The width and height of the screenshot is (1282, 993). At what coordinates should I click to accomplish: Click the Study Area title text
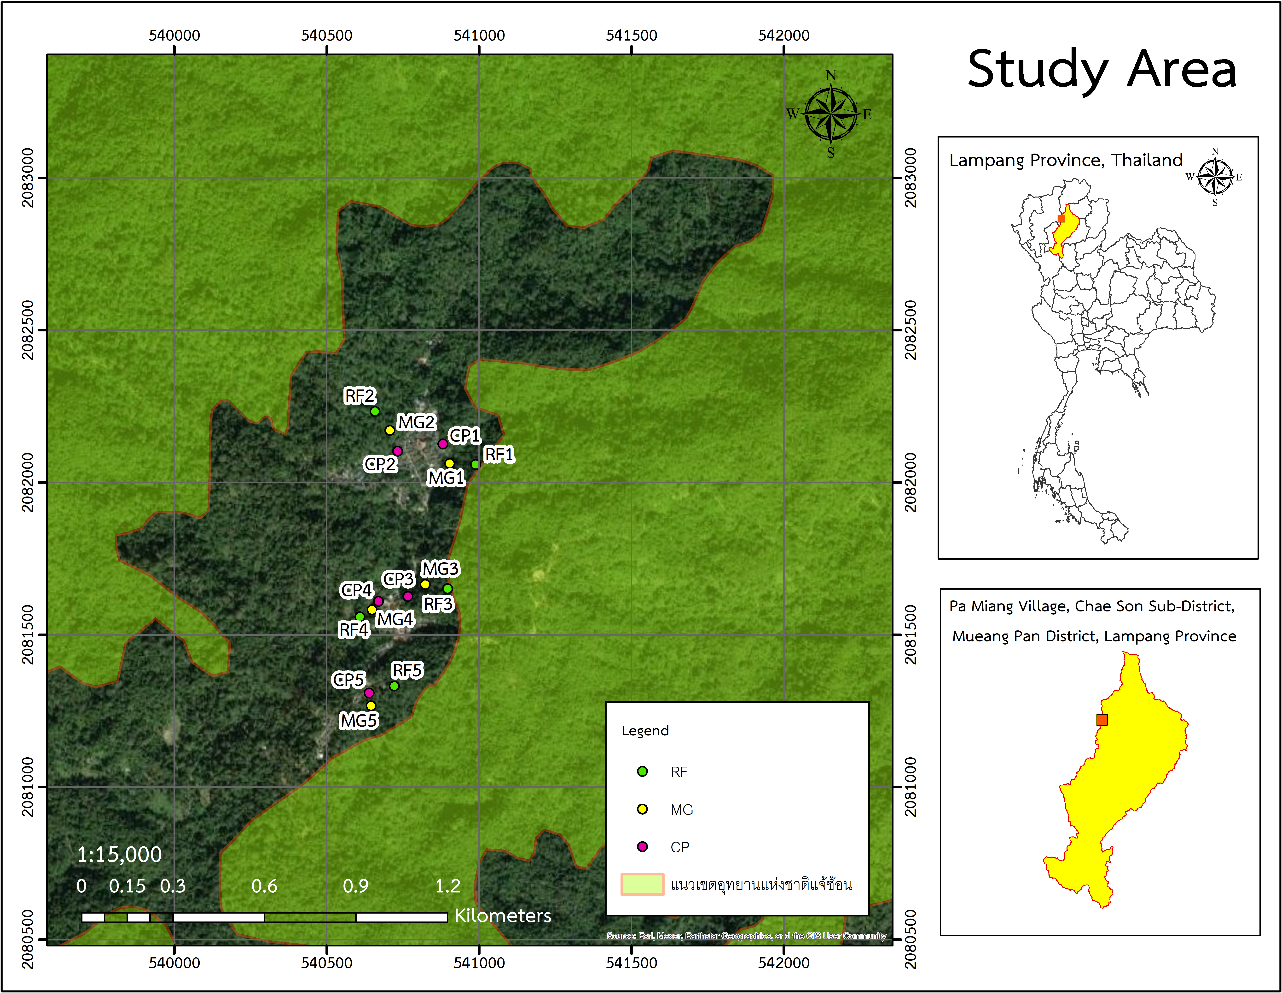(1101, 70)
